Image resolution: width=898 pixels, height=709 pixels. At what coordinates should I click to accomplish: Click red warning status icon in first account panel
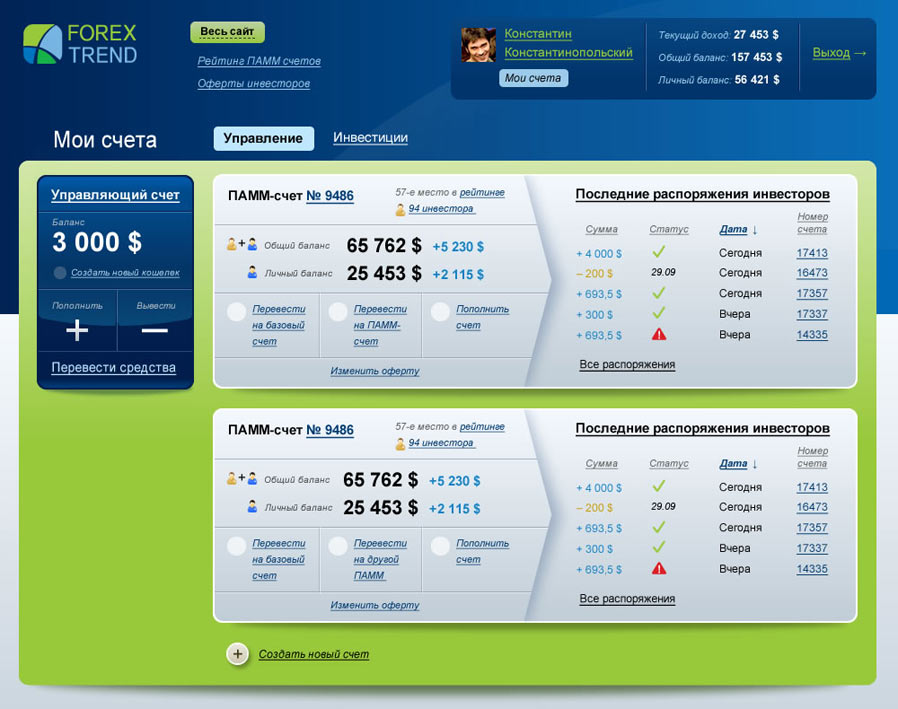[x=658, y=335]
